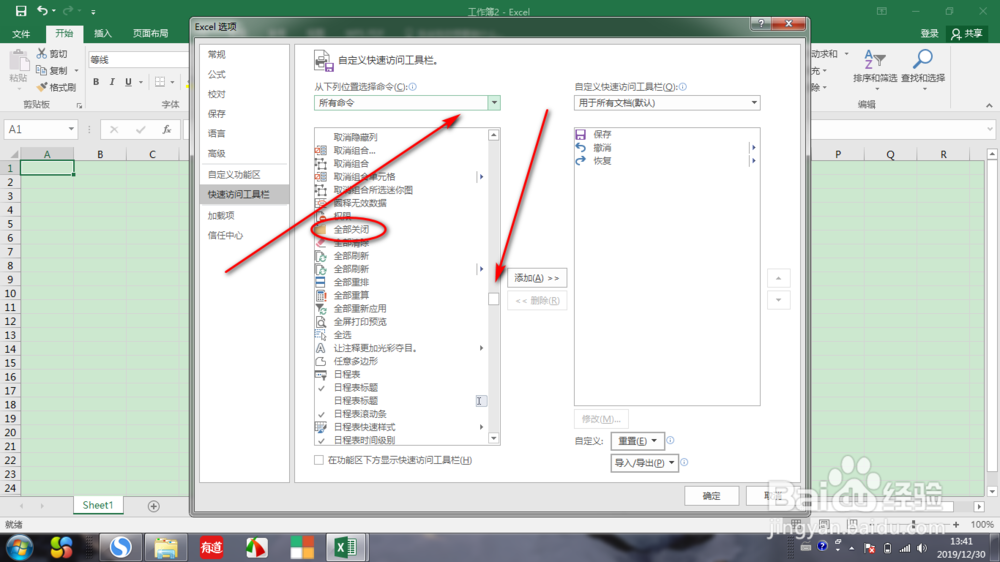
Task: Click the Save icon in Excel title bar
Action: [x=21, y=11]
